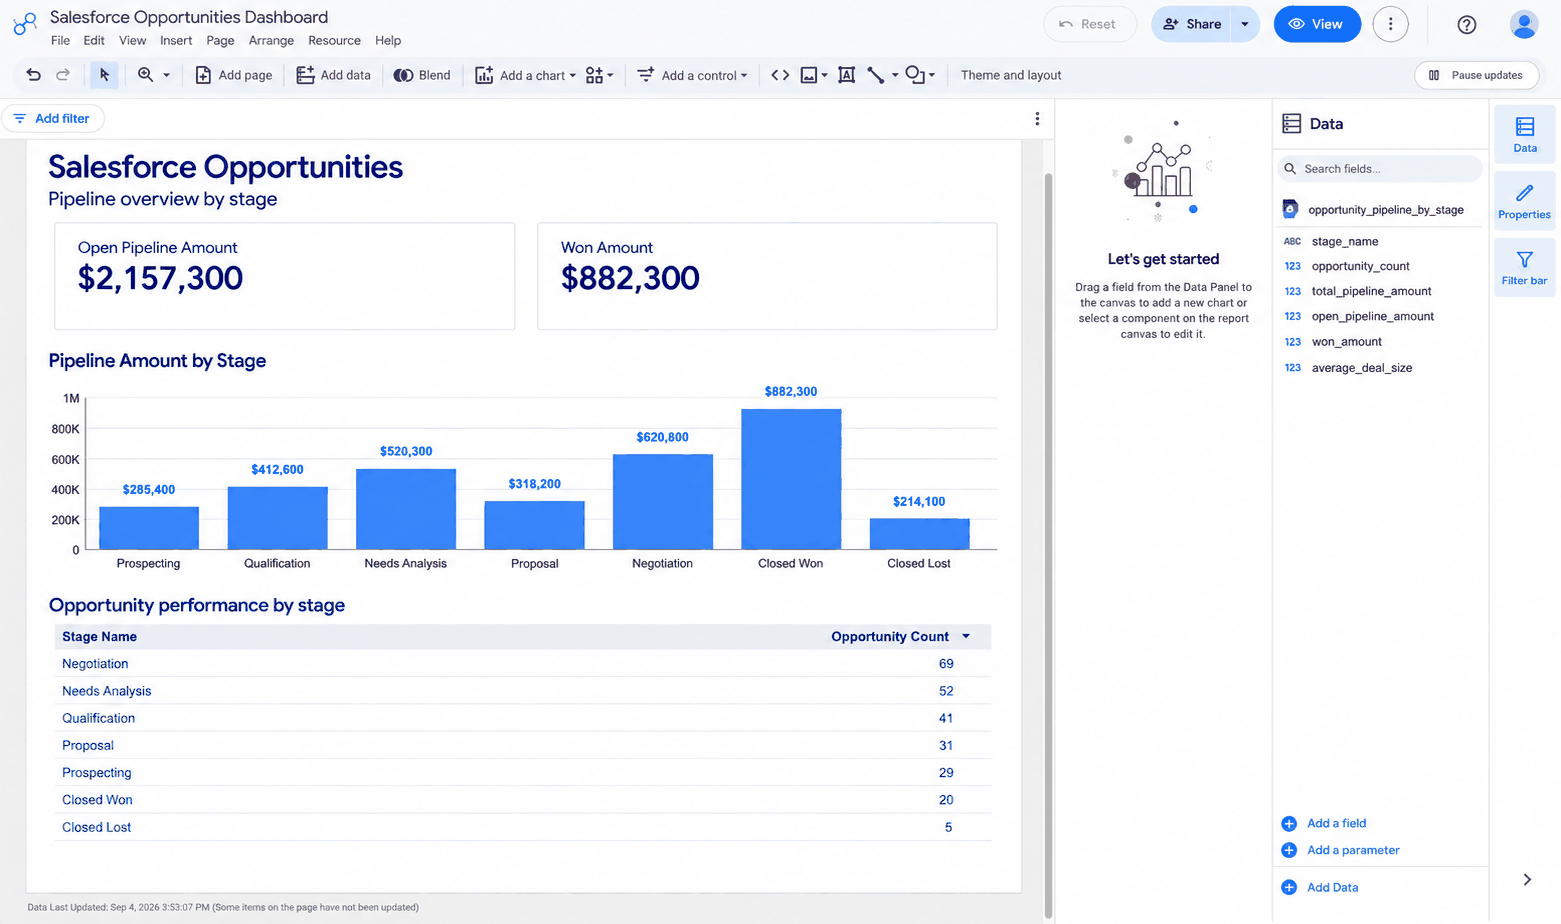Click the Share button
Image resolution: width=1561 pixels, height=924 pixels.
[x=1191, y=24]
